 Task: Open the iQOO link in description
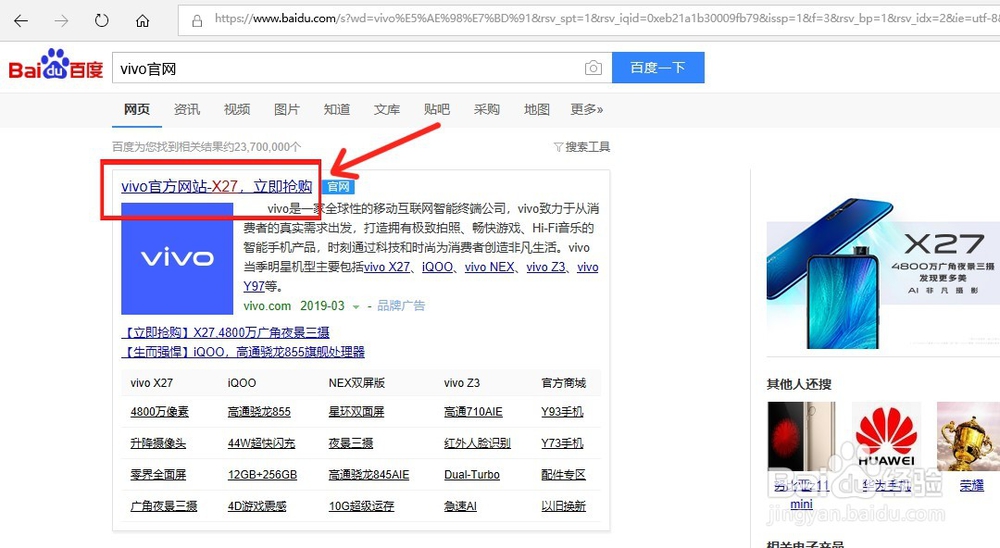click(438, 267)
